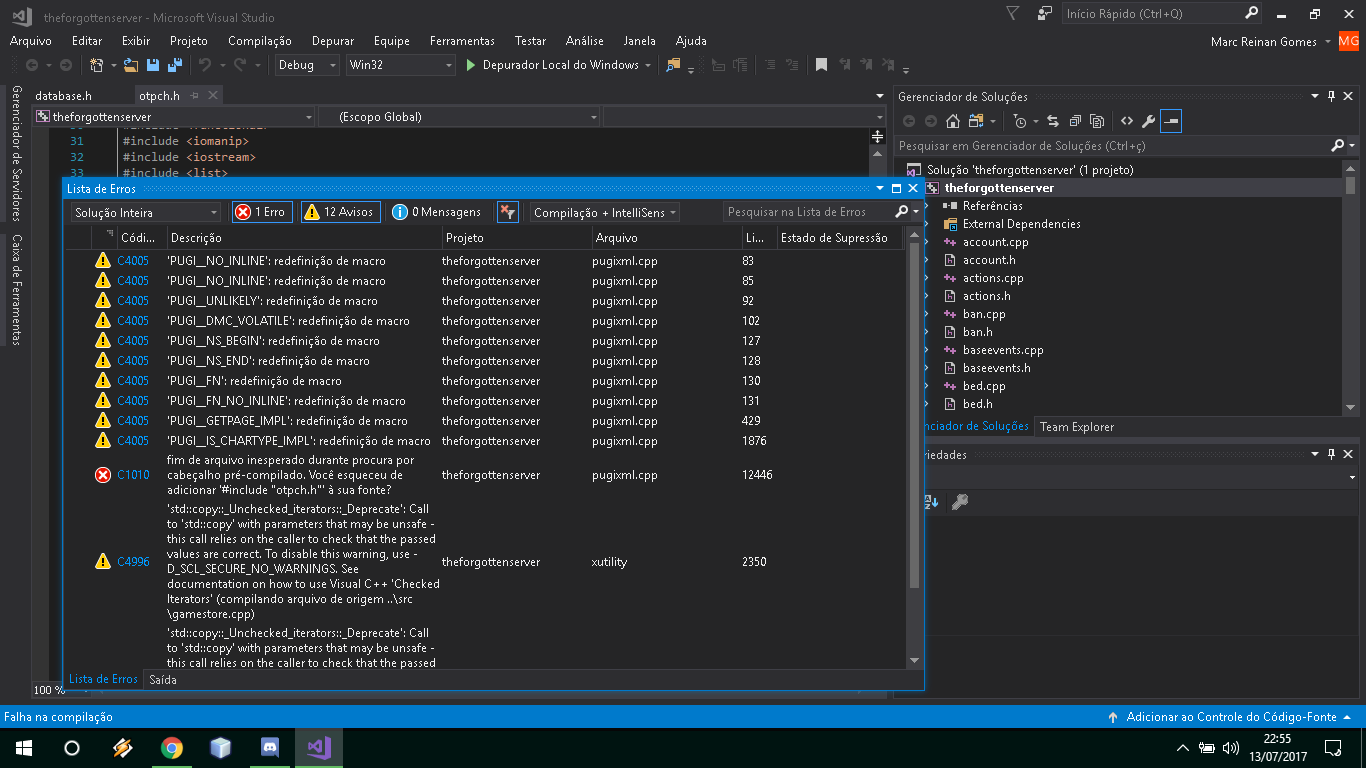The height and width of the screenshot is (768, 1366).
Task: Click the View Code icon in Solution Explorer
Action: [x=1127, y=121]
